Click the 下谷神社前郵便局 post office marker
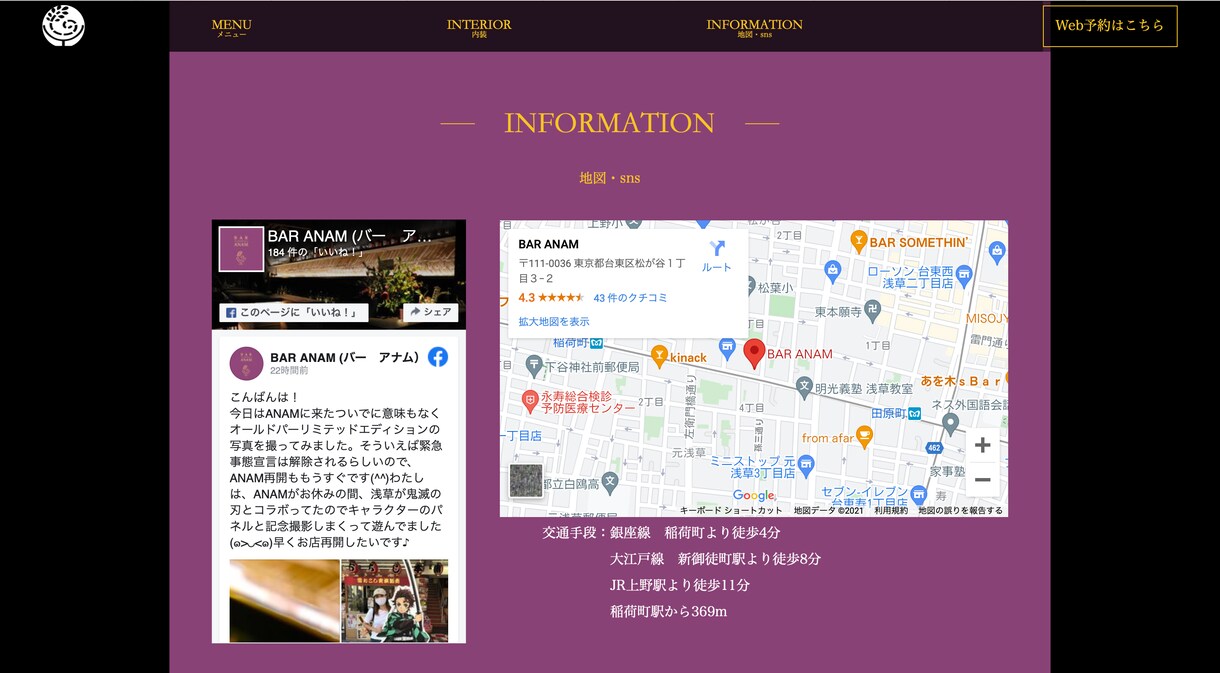 click(535, 366)
